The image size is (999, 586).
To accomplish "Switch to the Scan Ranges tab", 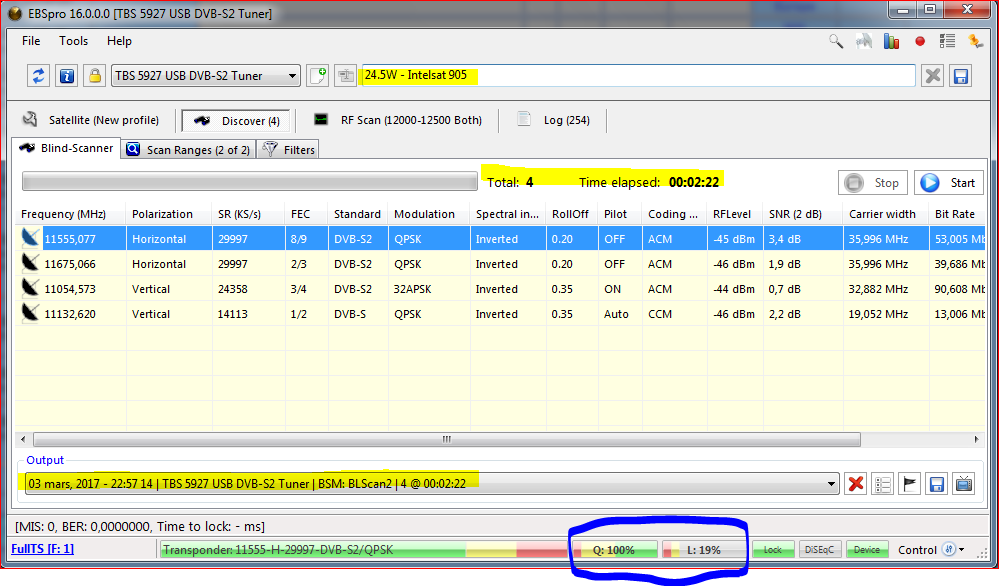I will point(188,150).
